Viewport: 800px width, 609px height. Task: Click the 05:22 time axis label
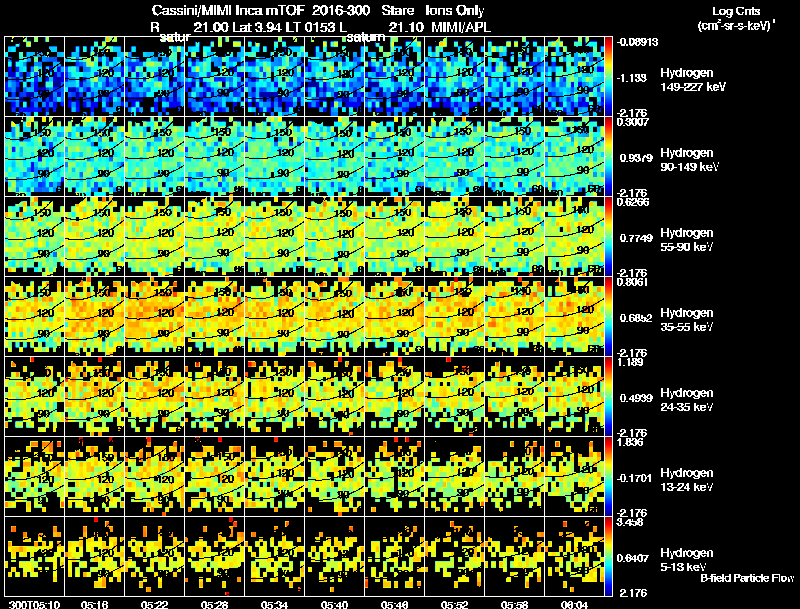pyautogui.click(x=154, y=604)
